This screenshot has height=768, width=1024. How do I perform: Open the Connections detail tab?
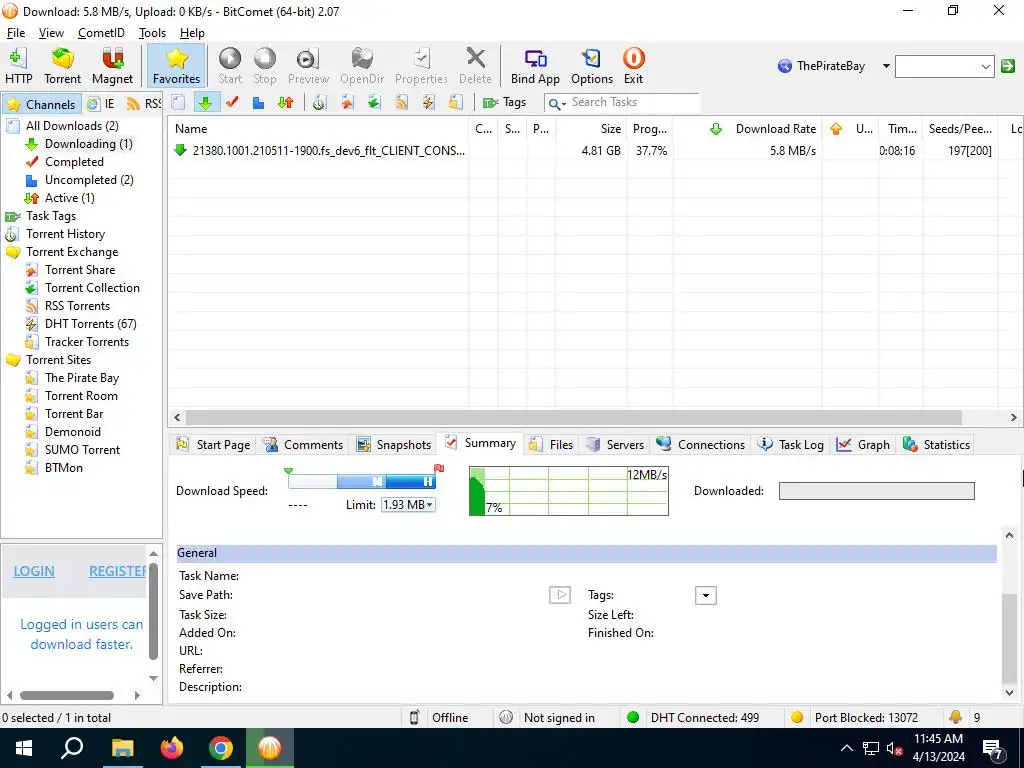tap(701, 445)
